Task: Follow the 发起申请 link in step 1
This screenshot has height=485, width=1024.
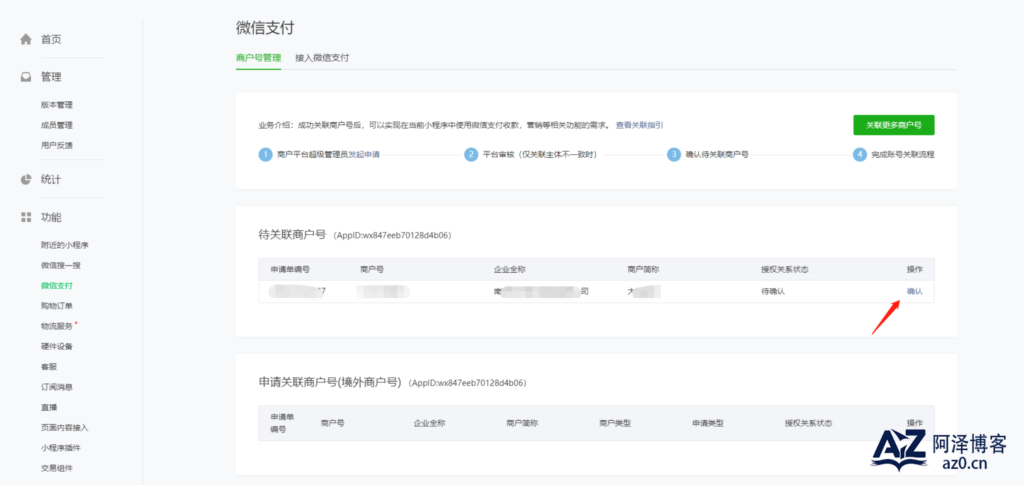Action: tap(364, 155)
